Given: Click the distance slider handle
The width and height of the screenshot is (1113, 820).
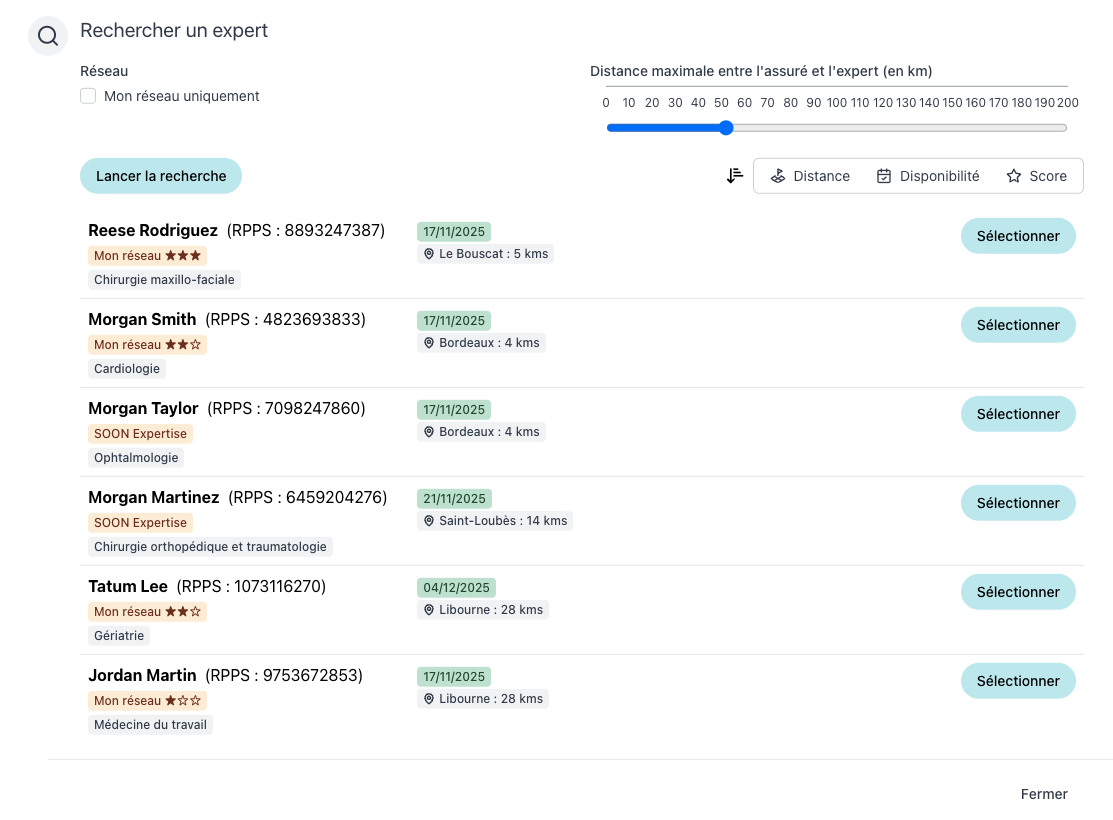Looking at the screenshot, I should coord(725,128).
